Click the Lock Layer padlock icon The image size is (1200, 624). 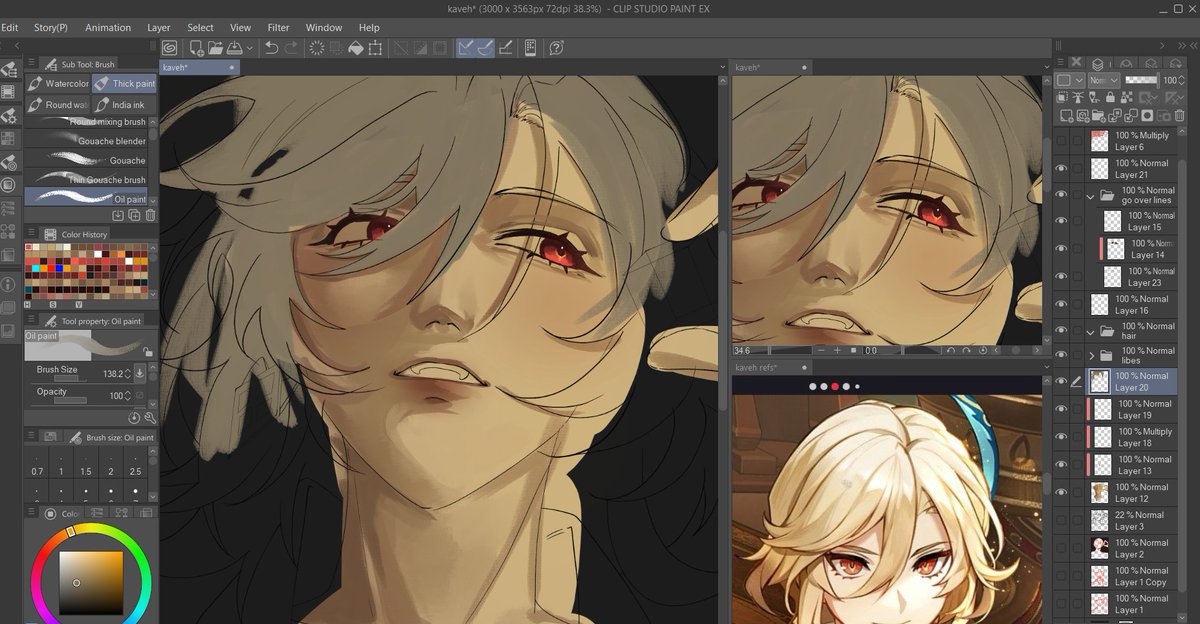click(x=1110, y=98)
